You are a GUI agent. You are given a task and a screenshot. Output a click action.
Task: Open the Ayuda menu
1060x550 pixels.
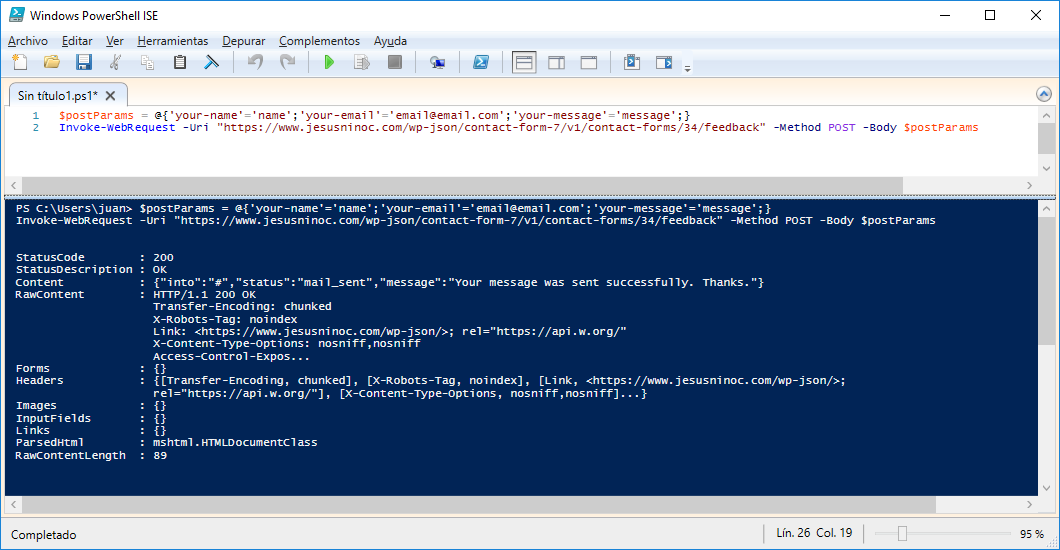(x=390, y=41)
